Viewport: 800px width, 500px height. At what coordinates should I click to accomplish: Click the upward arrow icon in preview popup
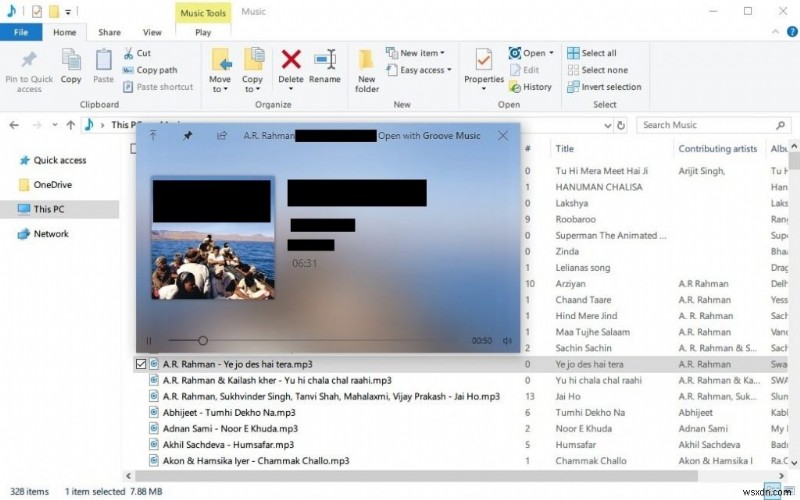click(x=153, y=136)
